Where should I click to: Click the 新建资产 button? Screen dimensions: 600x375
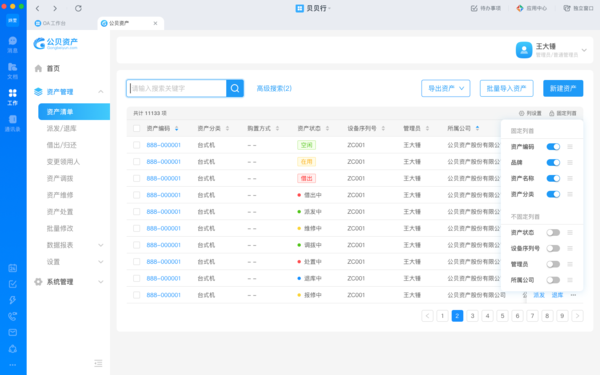pos(563,88)
